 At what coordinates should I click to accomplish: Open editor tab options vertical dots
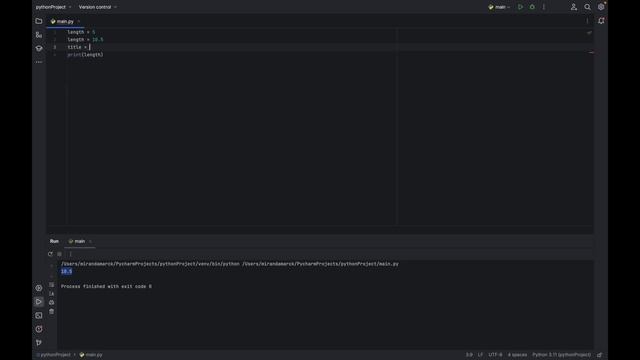coord(587,21)
